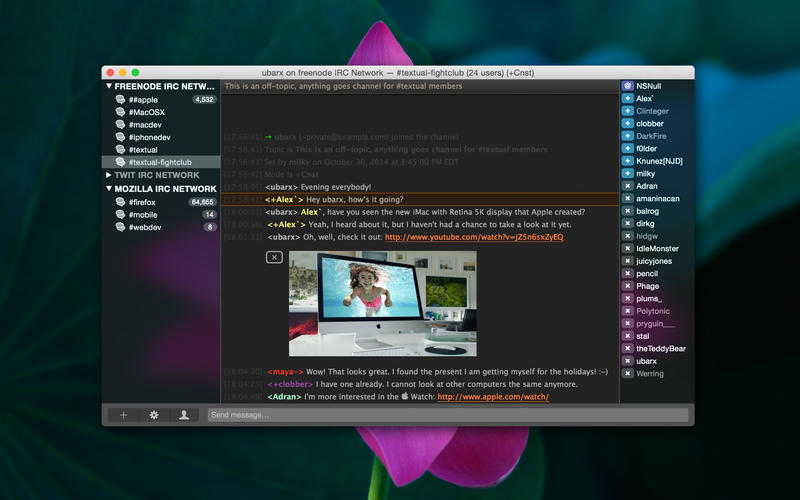
Task: Click the chat bubble icon beside #firefox
Action: [121, 202]
